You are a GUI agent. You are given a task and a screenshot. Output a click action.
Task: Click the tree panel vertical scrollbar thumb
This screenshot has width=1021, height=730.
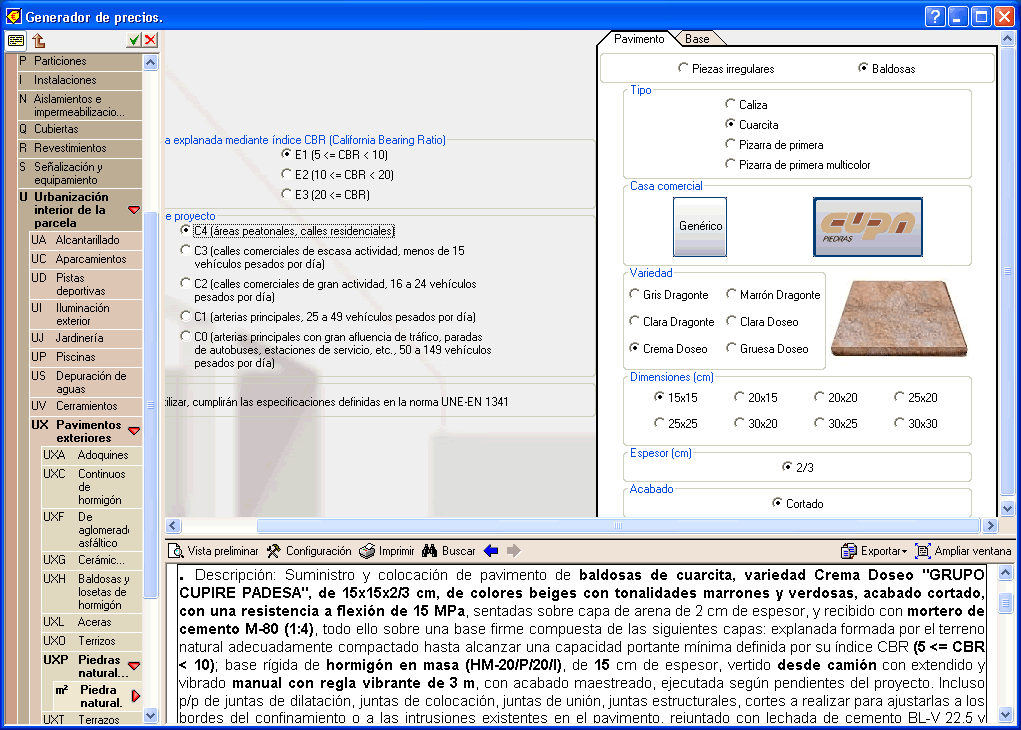[x=150, y=405]
